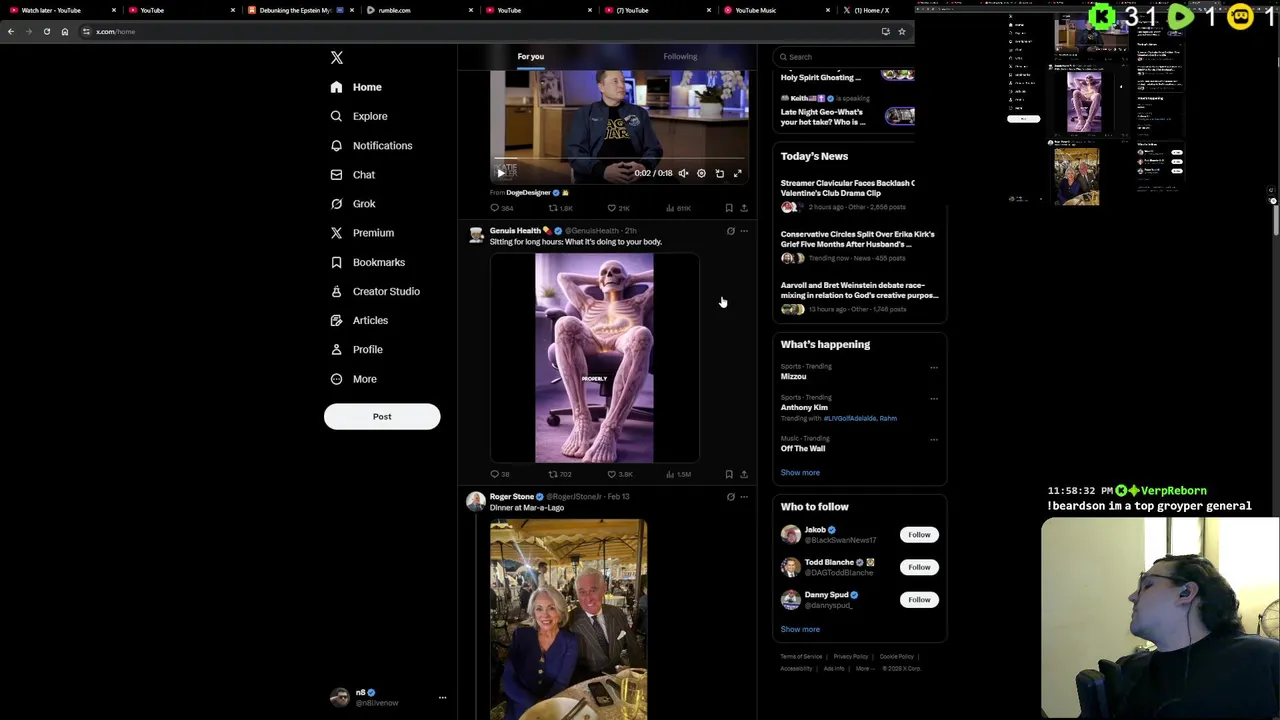This screenshot has height=720, width=1280.
Task: Open Conservative Circles Split news story
Action: [x=858, y=247]
